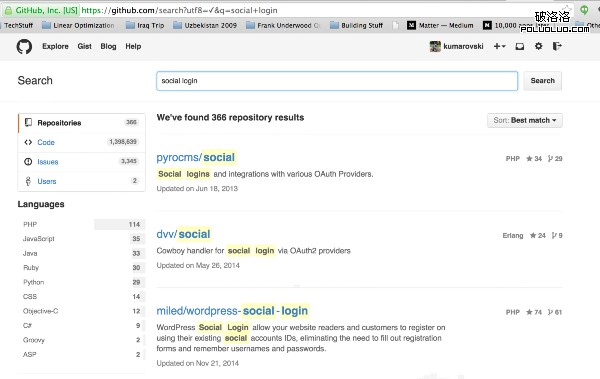This screenshot has width=600, height=379.
Task: Open kumarovski profile avatar
Action: [x=435, y=46]
